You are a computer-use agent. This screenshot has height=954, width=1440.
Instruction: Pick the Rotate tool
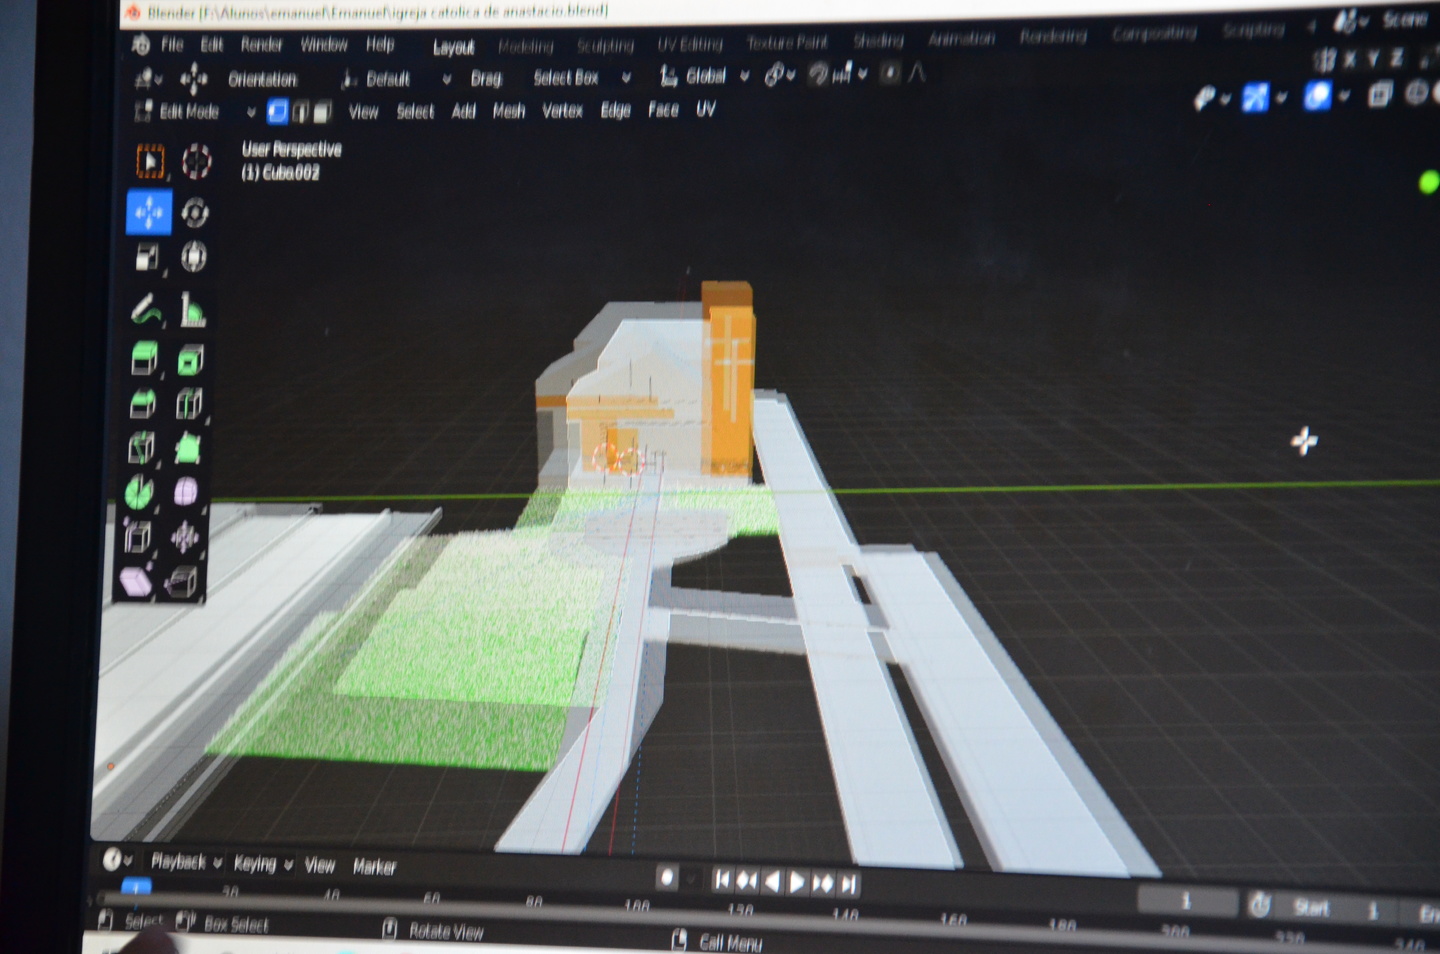[x=195, y=212]
